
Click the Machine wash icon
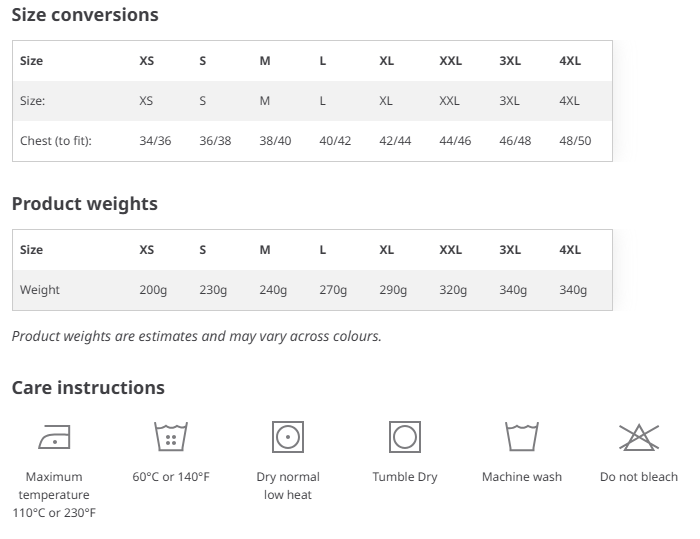pos(522,437)
